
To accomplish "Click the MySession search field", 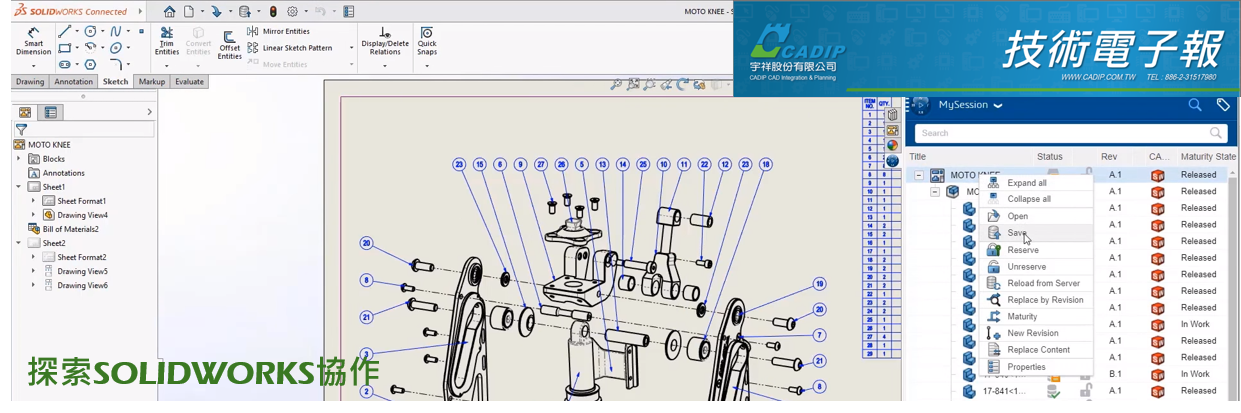I will pyautogui.click(x=1070, y=133).
